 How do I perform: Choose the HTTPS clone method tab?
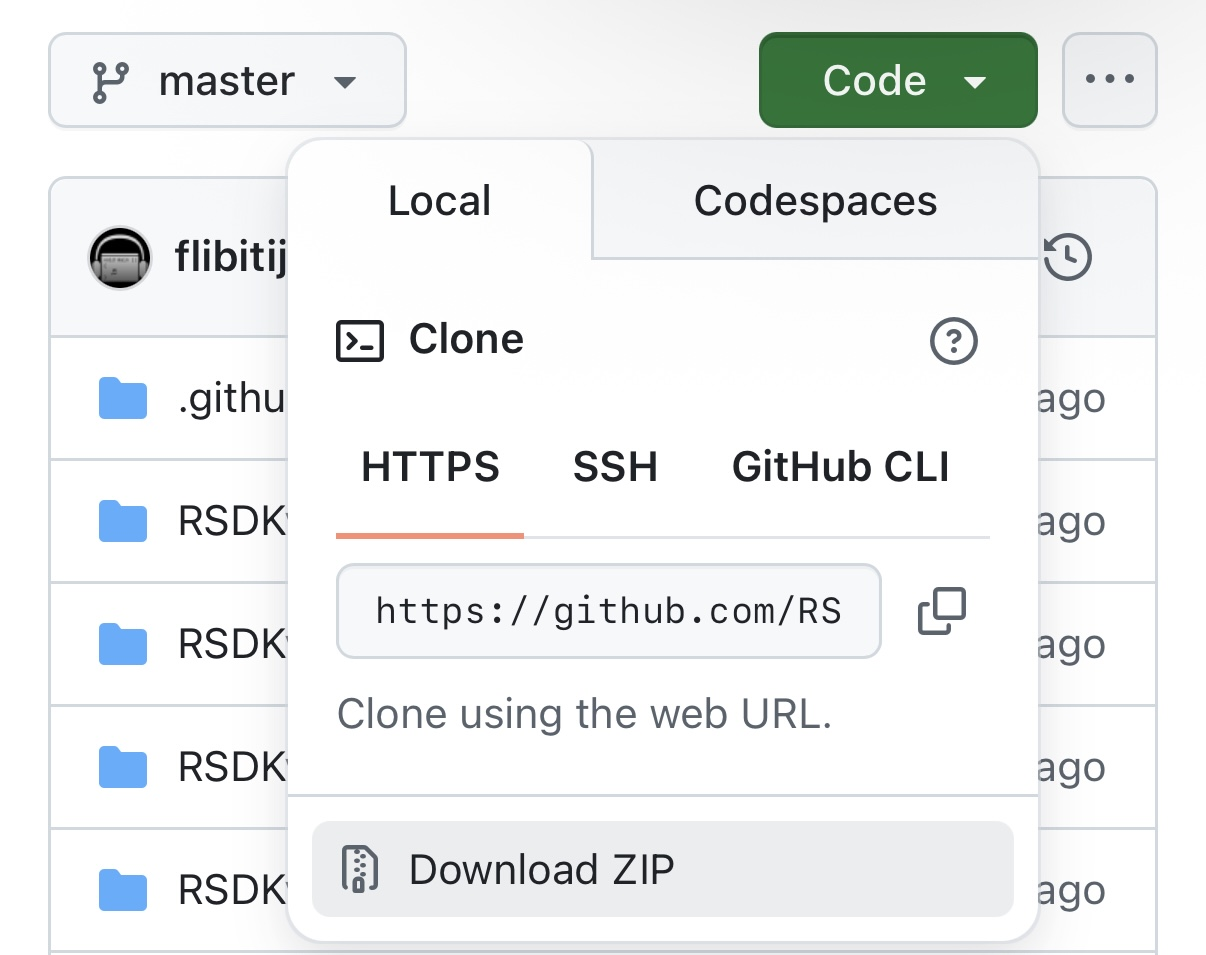click(x=430, y=467)
